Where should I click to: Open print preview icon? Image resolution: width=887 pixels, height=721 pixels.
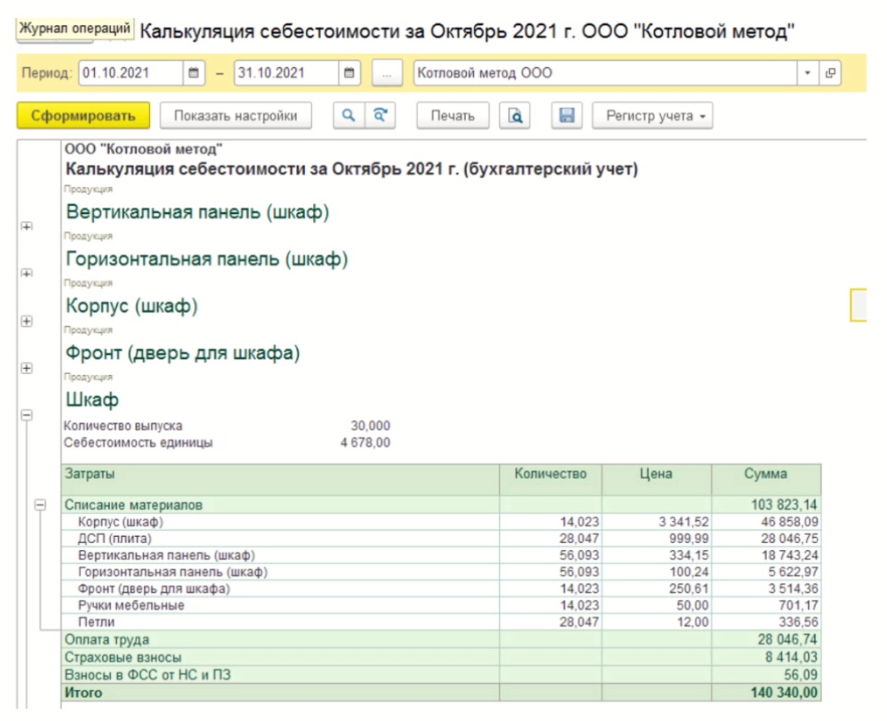pyautogui.click(x=515, y=116)
